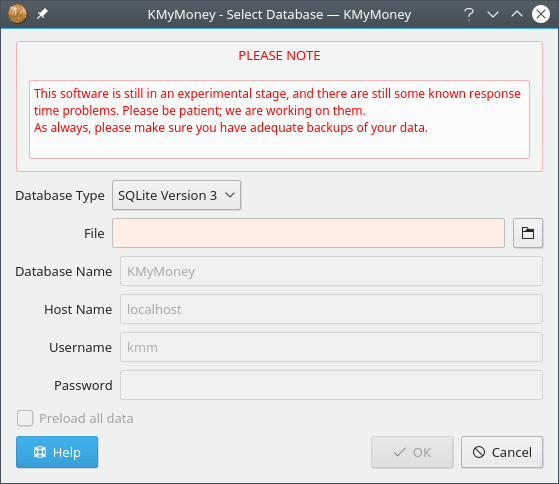559x484 pixels.
Task: Click the Cancel button text
Action: pyautogui.click(x=512, y=452)
